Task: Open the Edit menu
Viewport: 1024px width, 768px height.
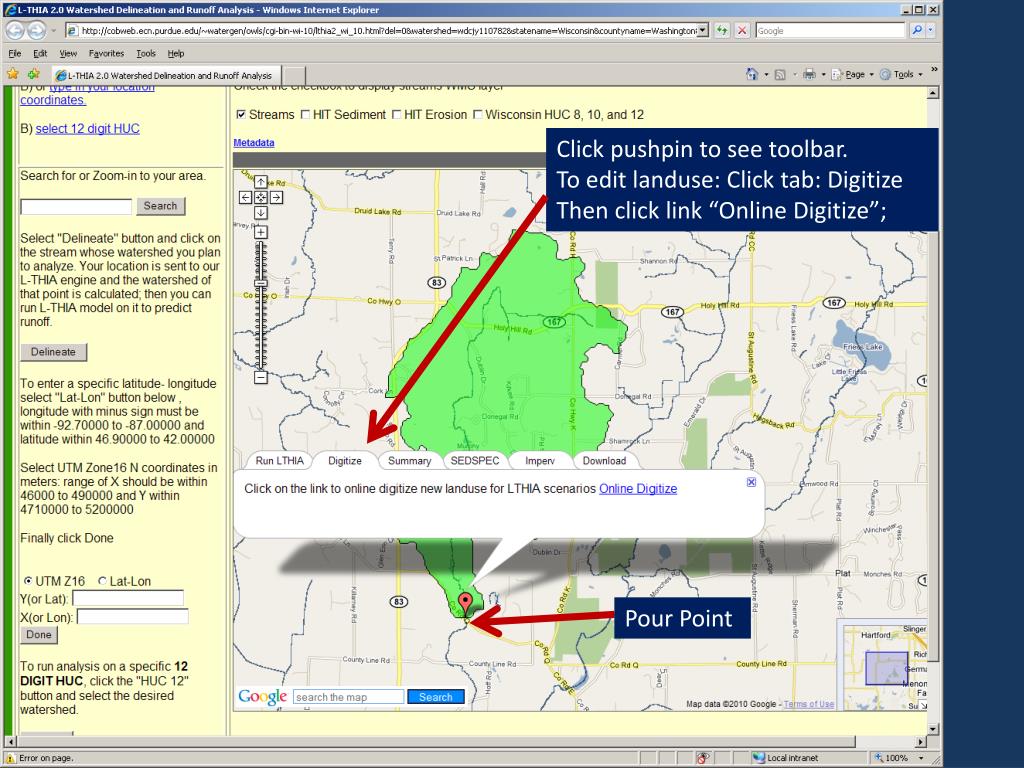Action: [40, 54]
